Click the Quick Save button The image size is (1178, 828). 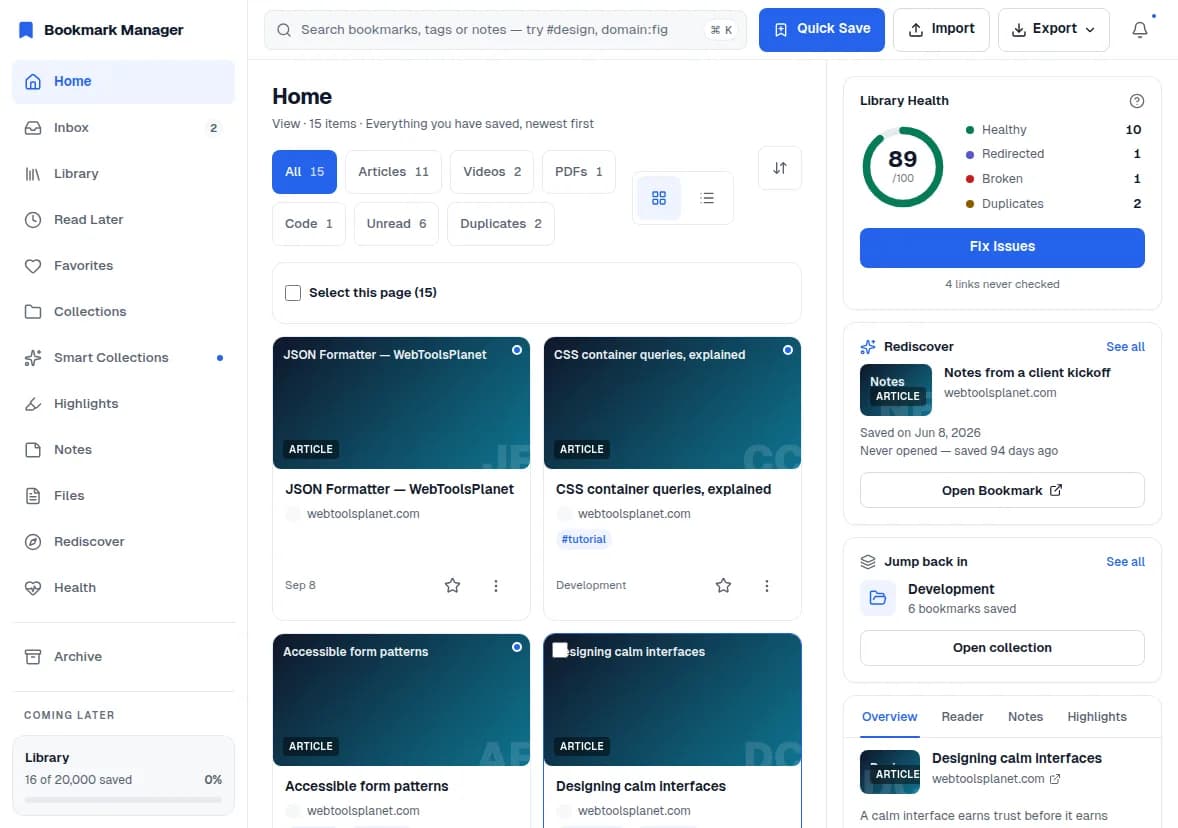click(821, 29)
